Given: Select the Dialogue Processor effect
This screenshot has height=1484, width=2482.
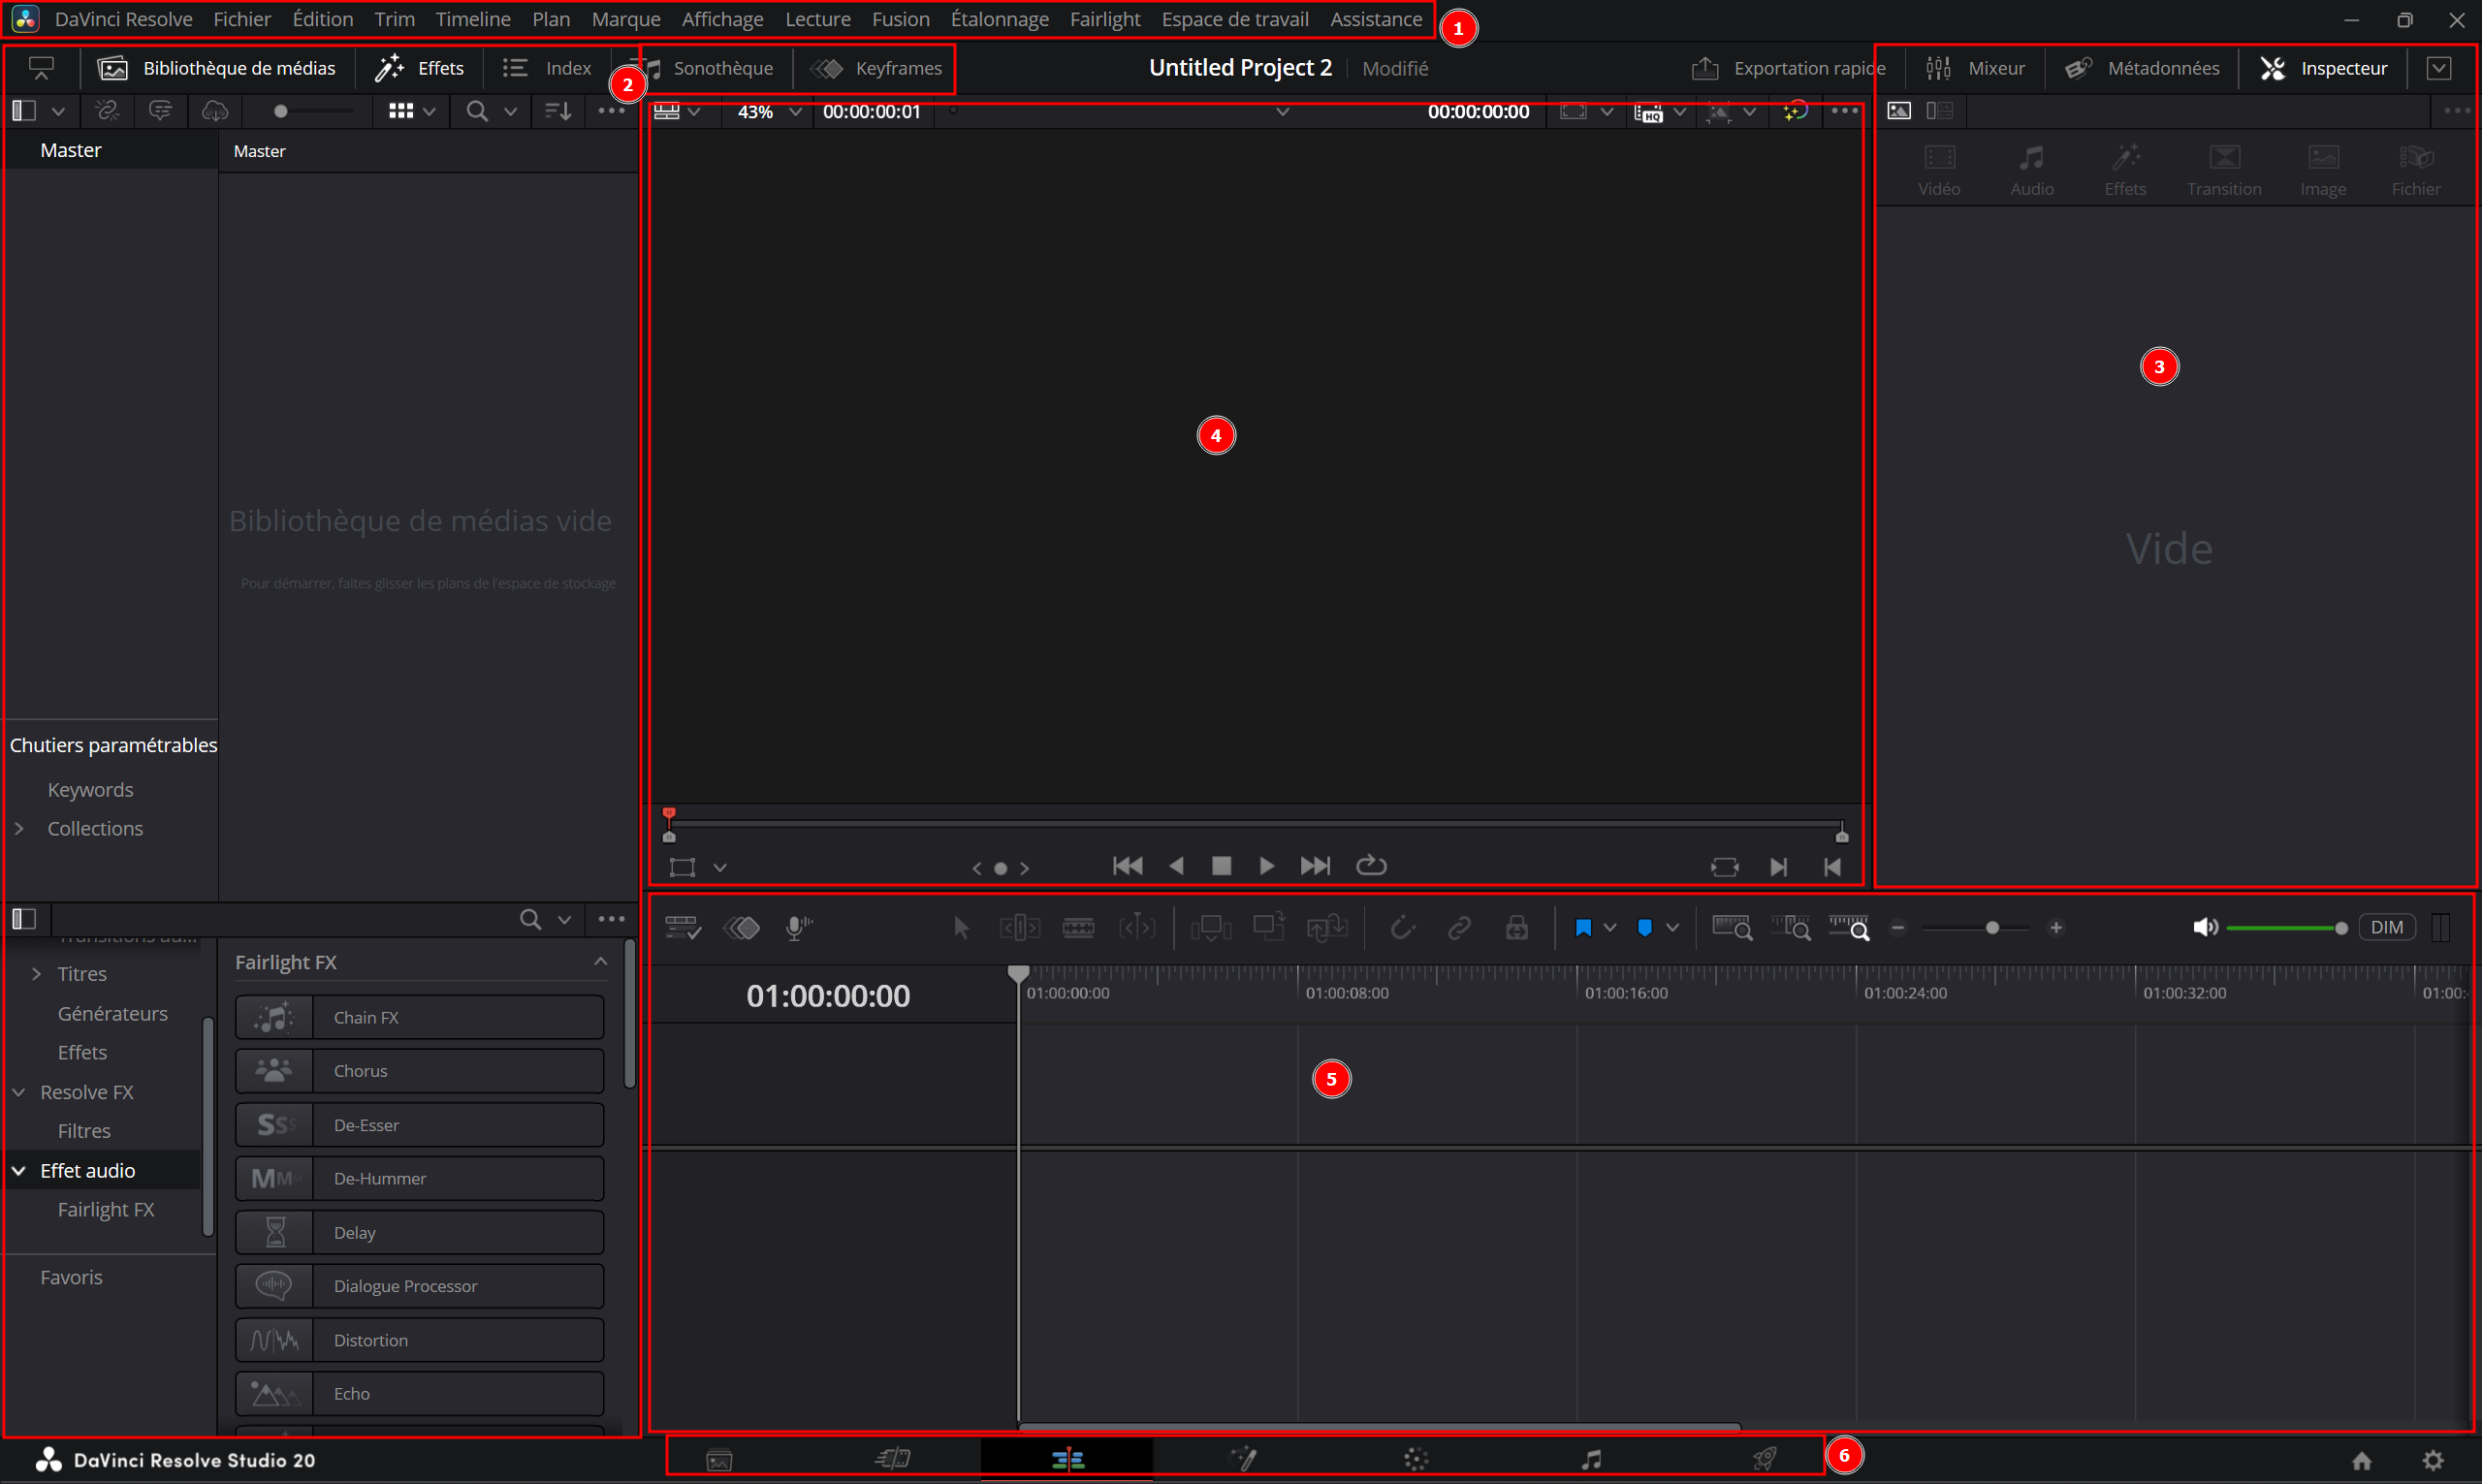Looking at the screenshot, I should point(419,1286).
